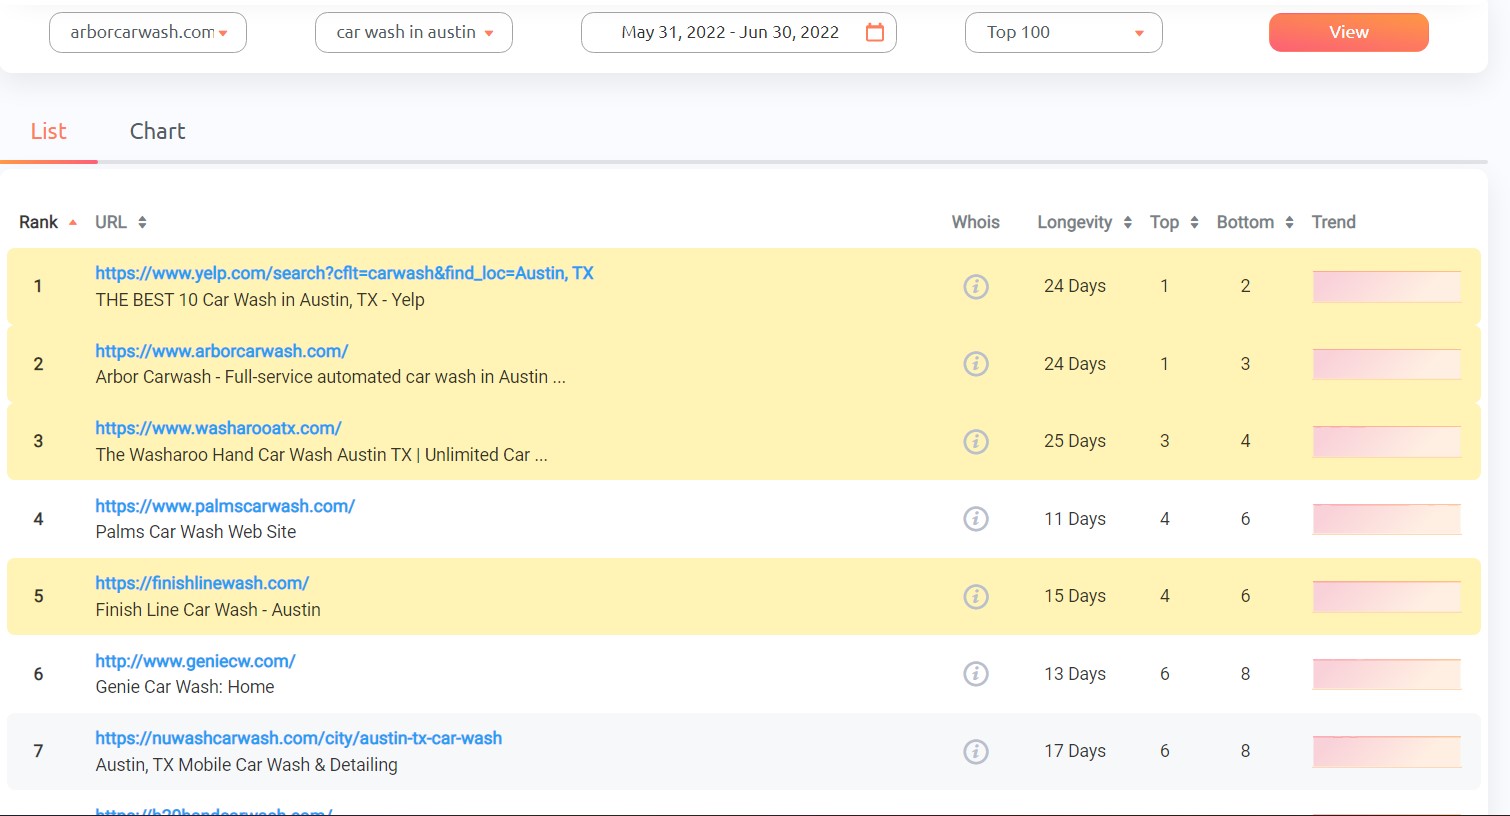Sort the Longevity column using its sort arrows
Screen dimensions: 1510x816
1128,222
